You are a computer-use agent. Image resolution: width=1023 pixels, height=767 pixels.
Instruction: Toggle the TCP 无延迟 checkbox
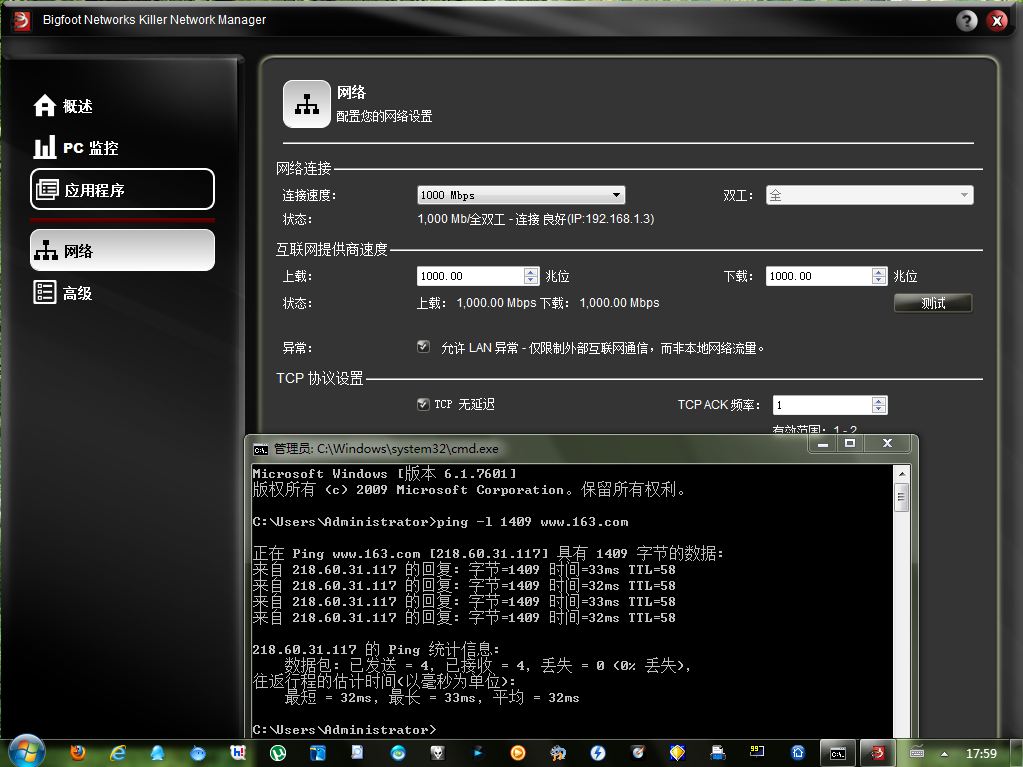423,404
